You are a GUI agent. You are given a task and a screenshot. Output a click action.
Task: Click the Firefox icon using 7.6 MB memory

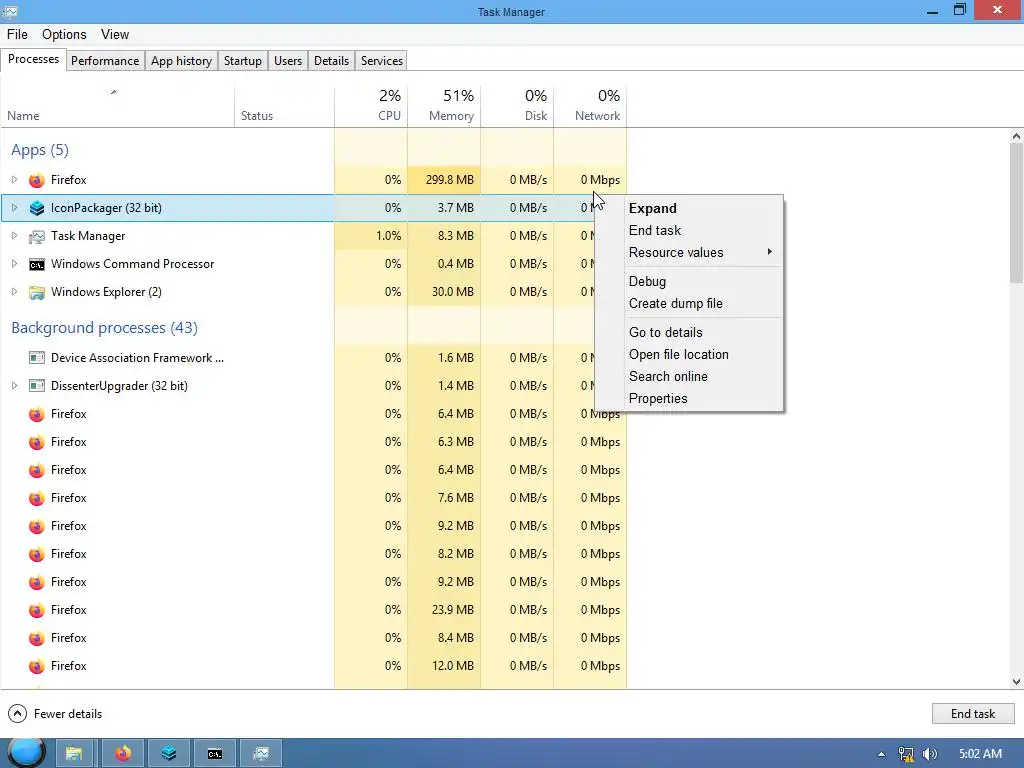click(37, 498)
